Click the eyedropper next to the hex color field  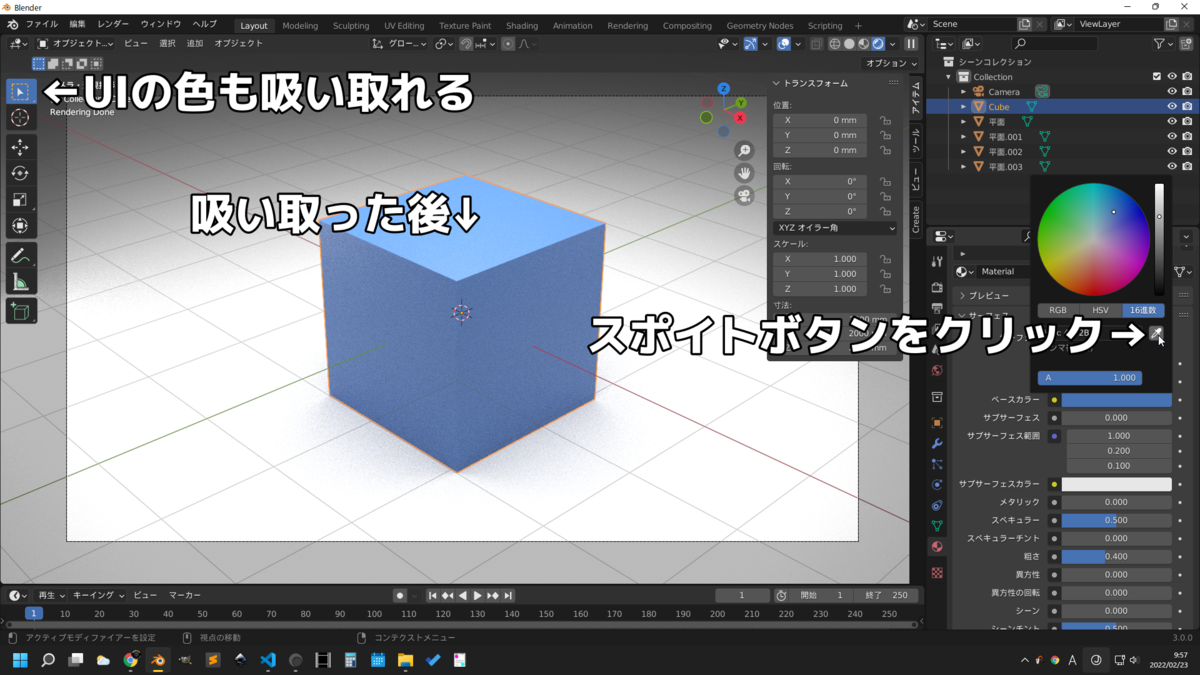[x=1156, y=332]
